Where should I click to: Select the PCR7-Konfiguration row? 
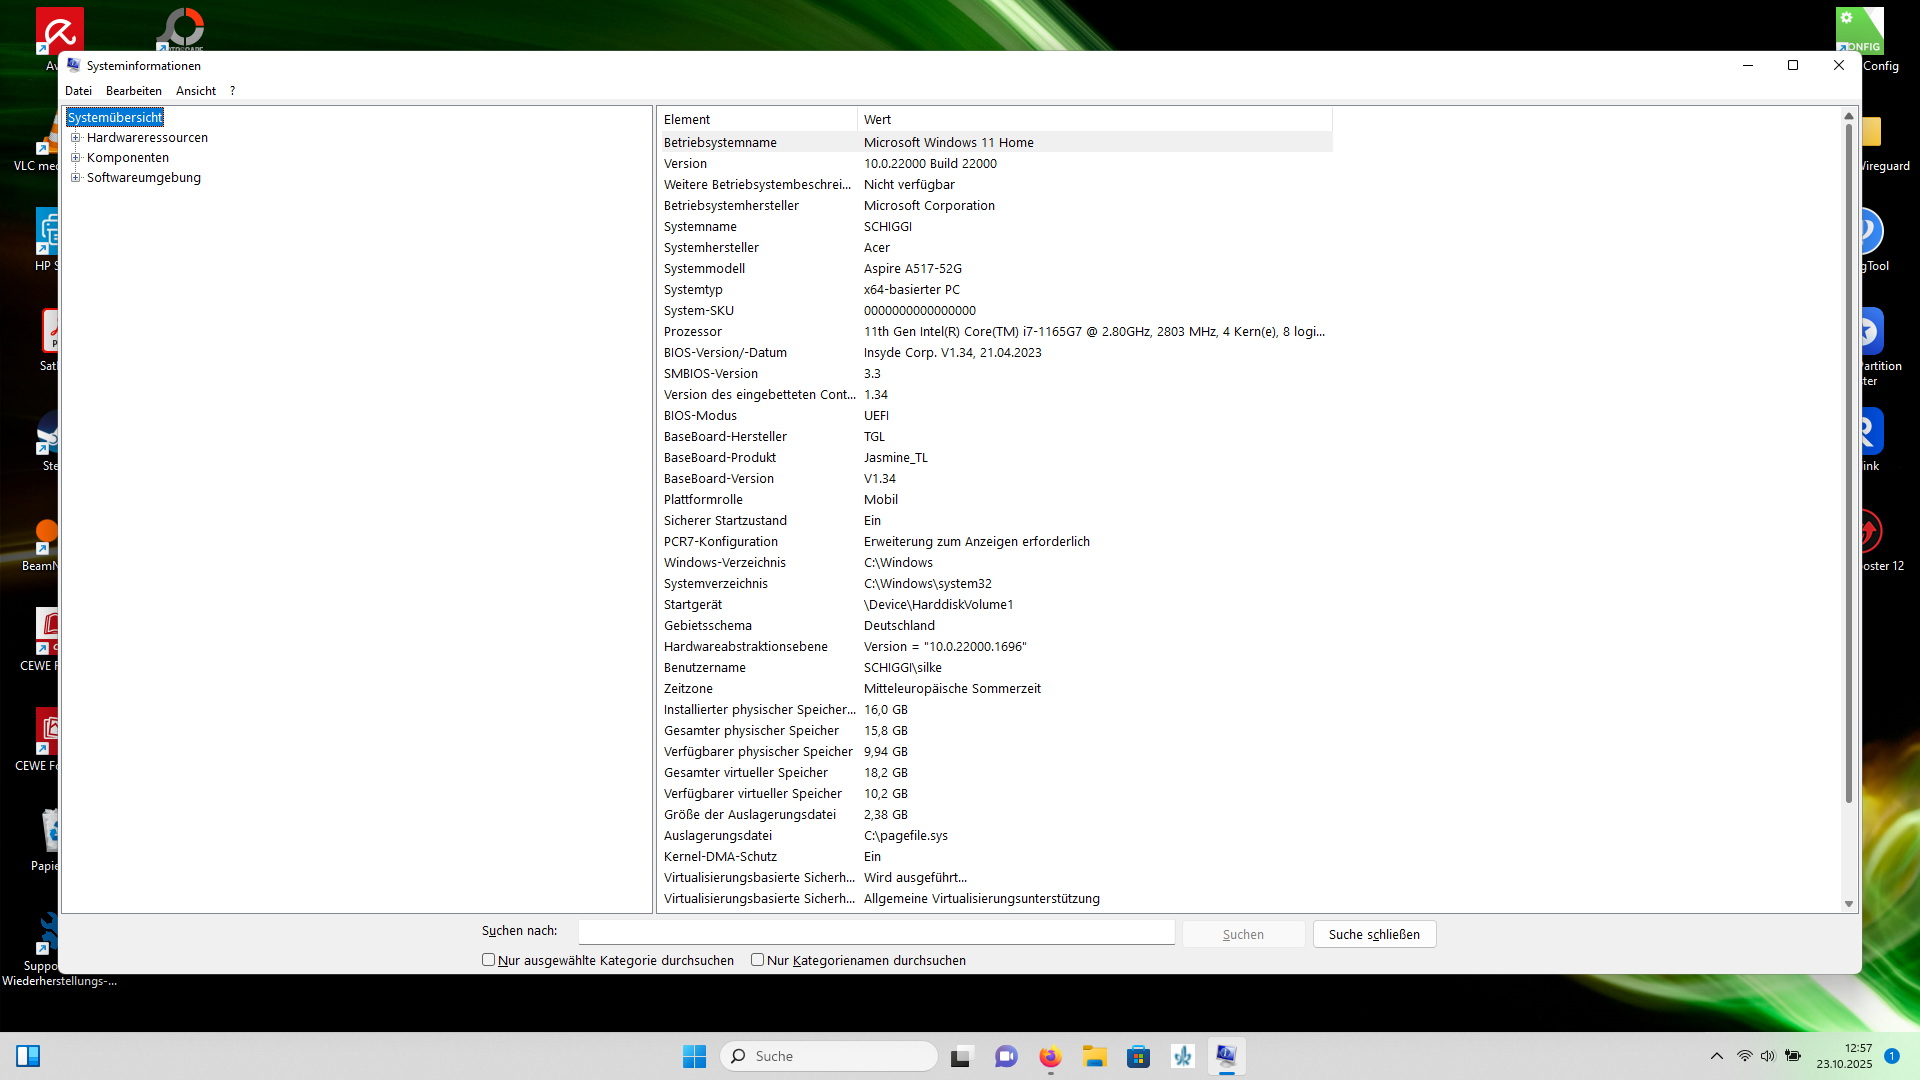coord(995,542)
